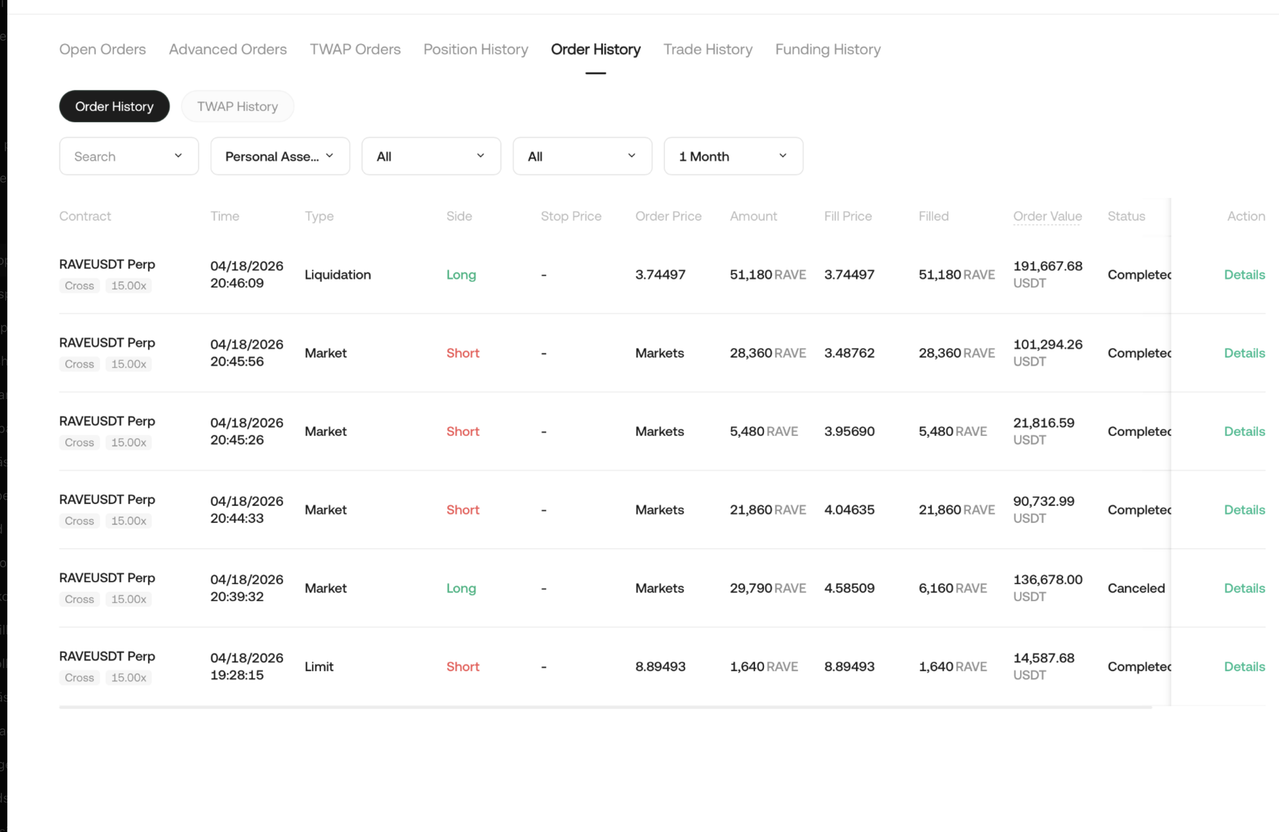Image resolution: width=1279 pixels, height=832 pixels.
Task: Open Details for the Limit short order
Action: coord(1244,666)
